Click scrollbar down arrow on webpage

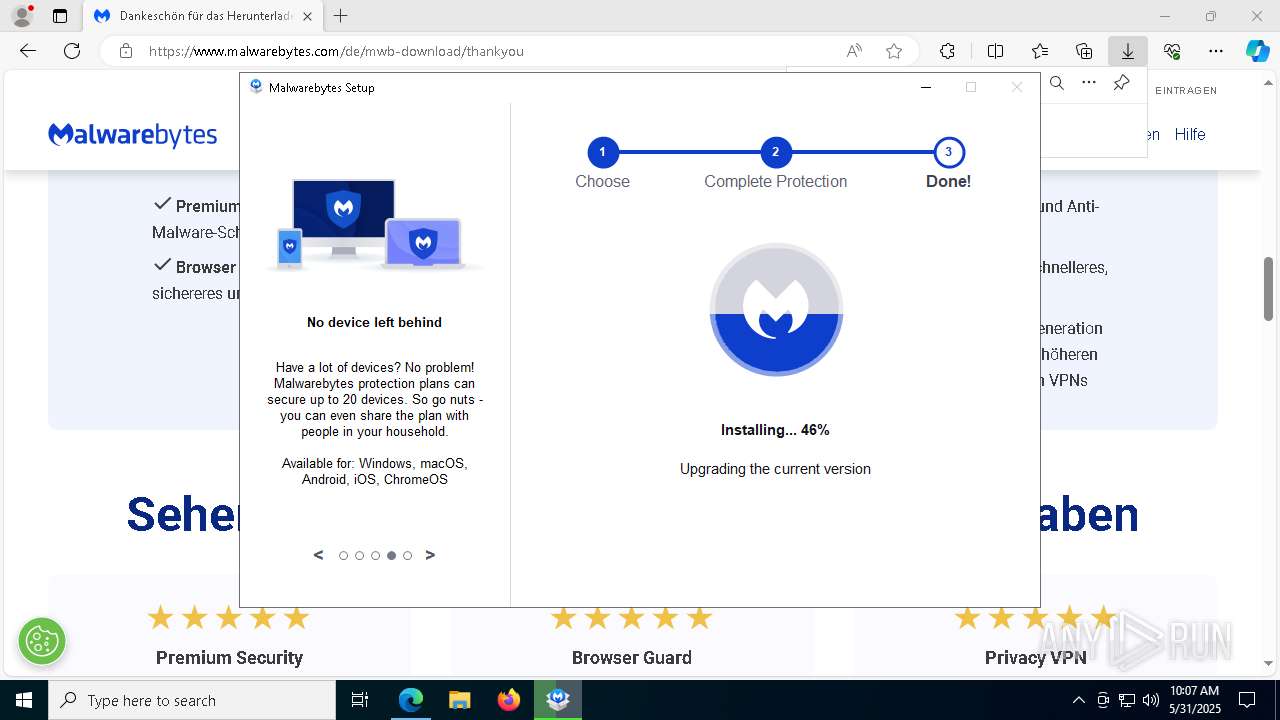point(1268,663)
